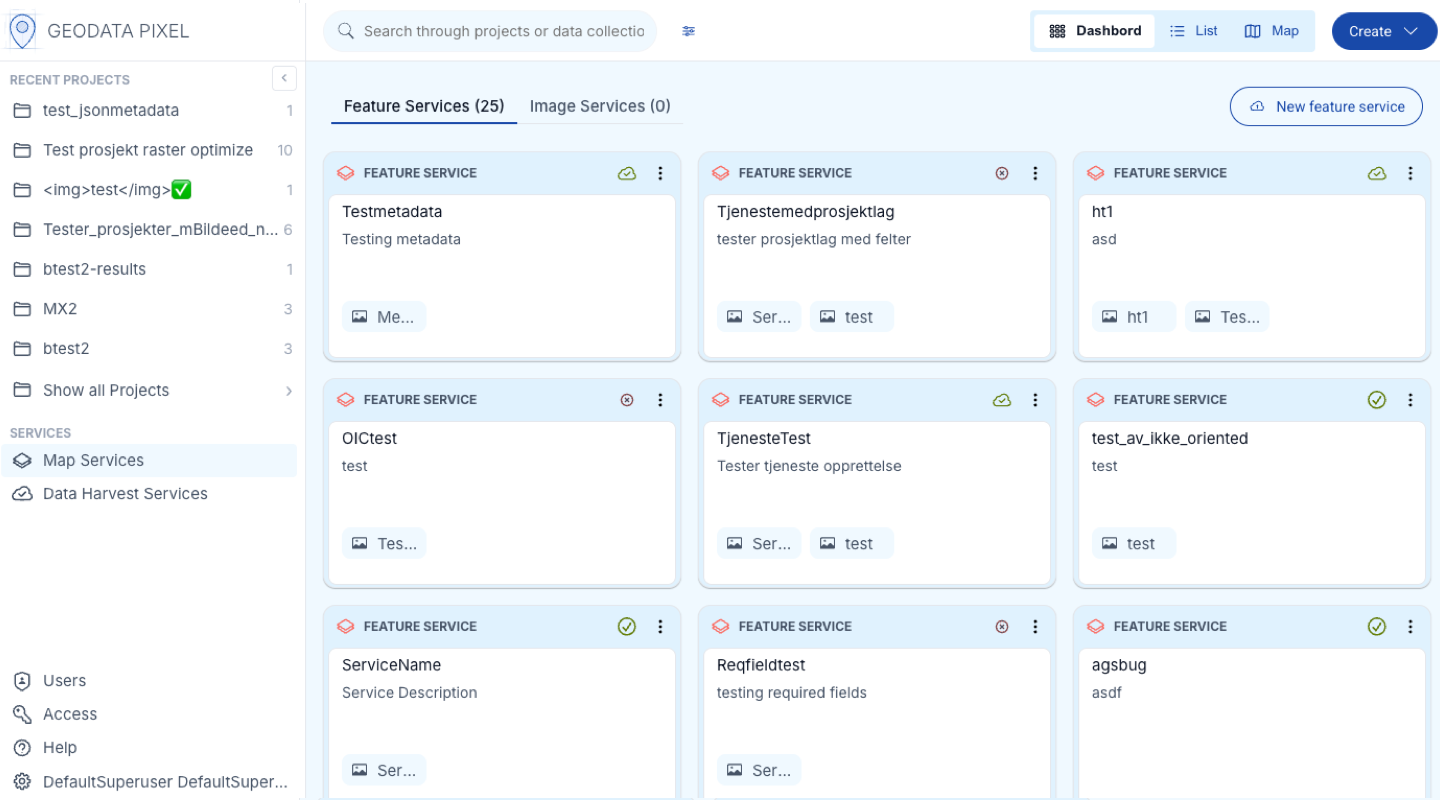1440x800 pixels.
Task: Focus the project search input field
Action: [490, 31]
